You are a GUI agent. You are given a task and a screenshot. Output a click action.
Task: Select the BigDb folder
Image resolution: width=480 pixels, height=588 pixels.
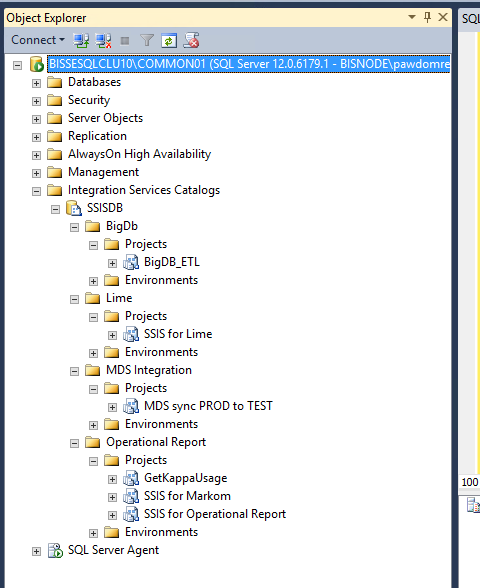point(122,226)
